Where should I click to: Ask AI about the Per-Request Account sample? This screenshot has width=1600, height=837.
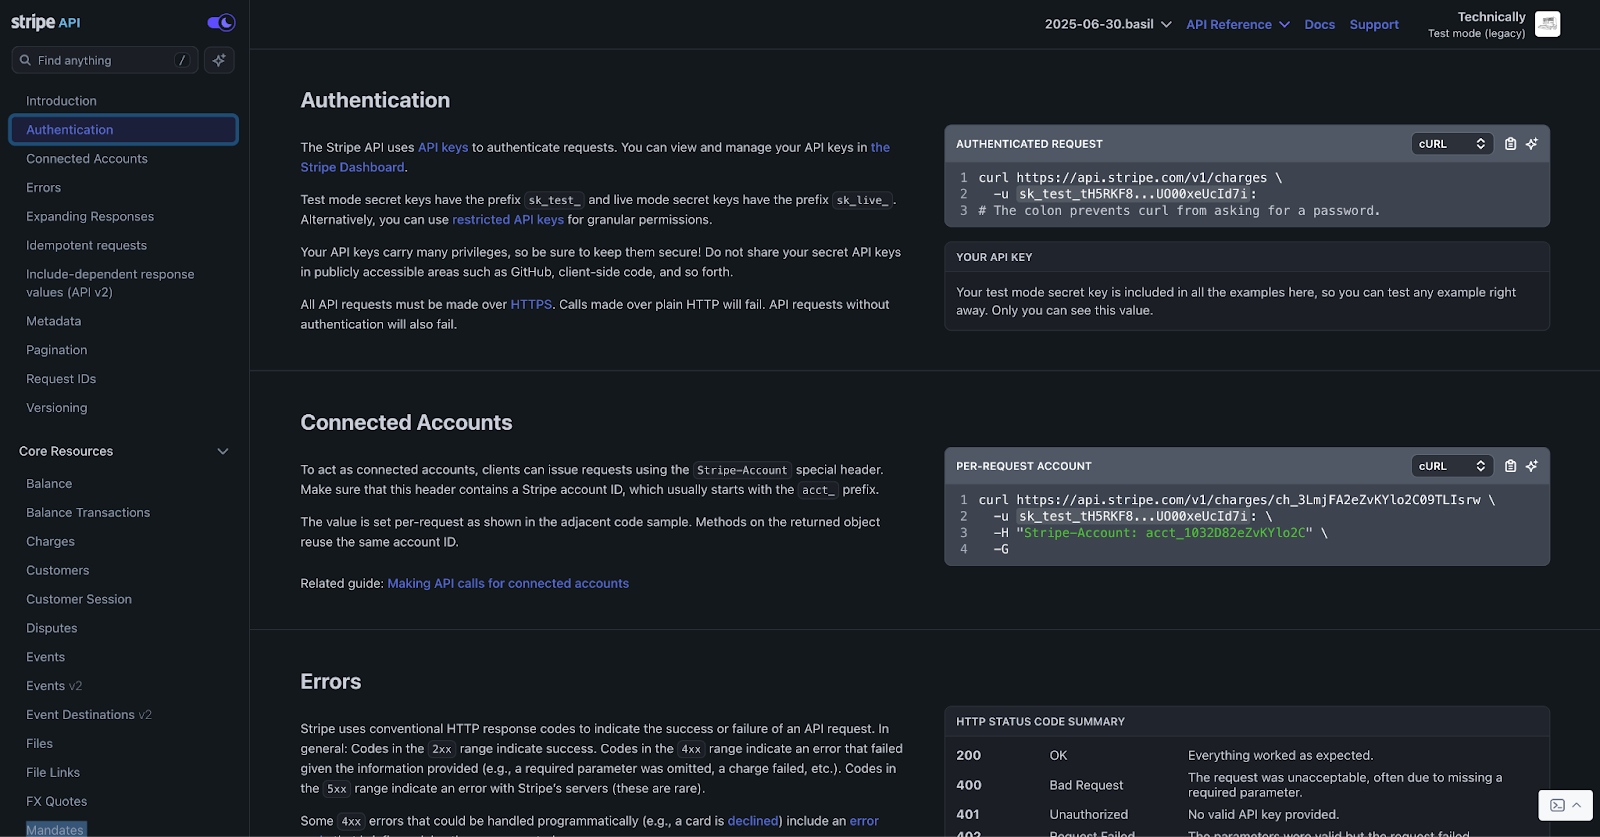1532,466
